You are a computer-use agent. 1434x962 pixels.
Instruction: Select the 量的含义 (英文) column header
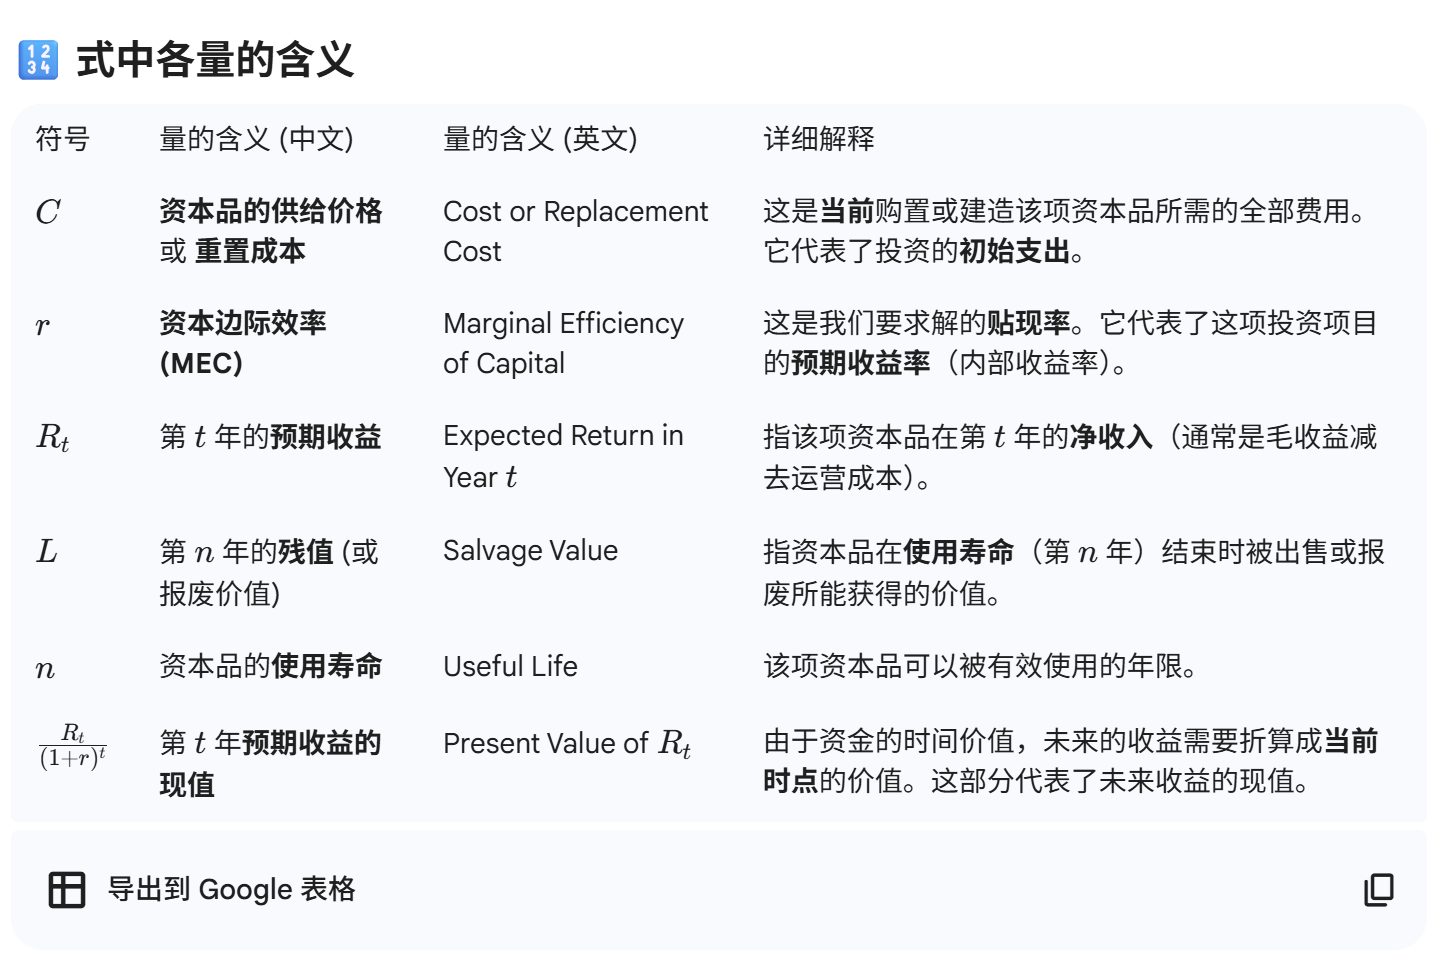click(x=540, y=139)
